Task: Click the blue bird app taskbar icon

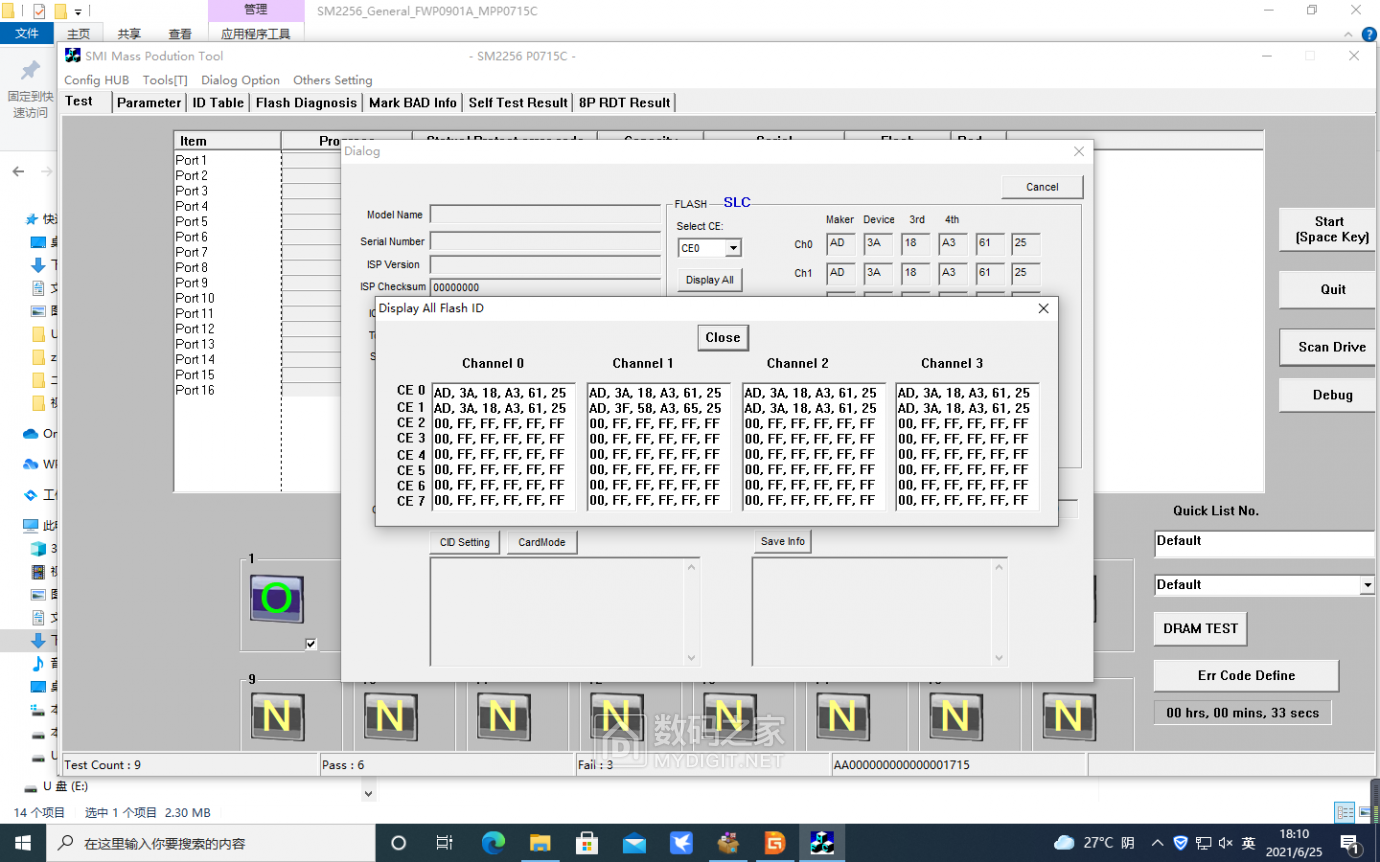Action: click(x=681, y=842)
